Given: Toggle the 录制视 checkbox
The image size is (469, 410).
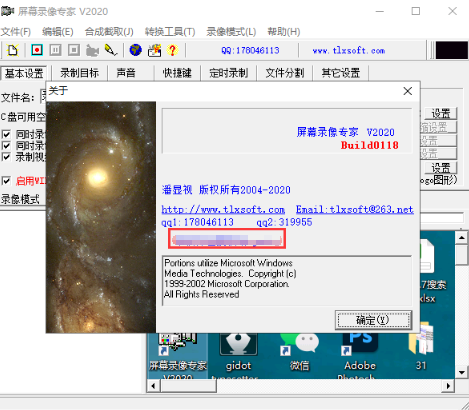Looking at the screenshot, I should pyautogui.click(x=6, y=156).
